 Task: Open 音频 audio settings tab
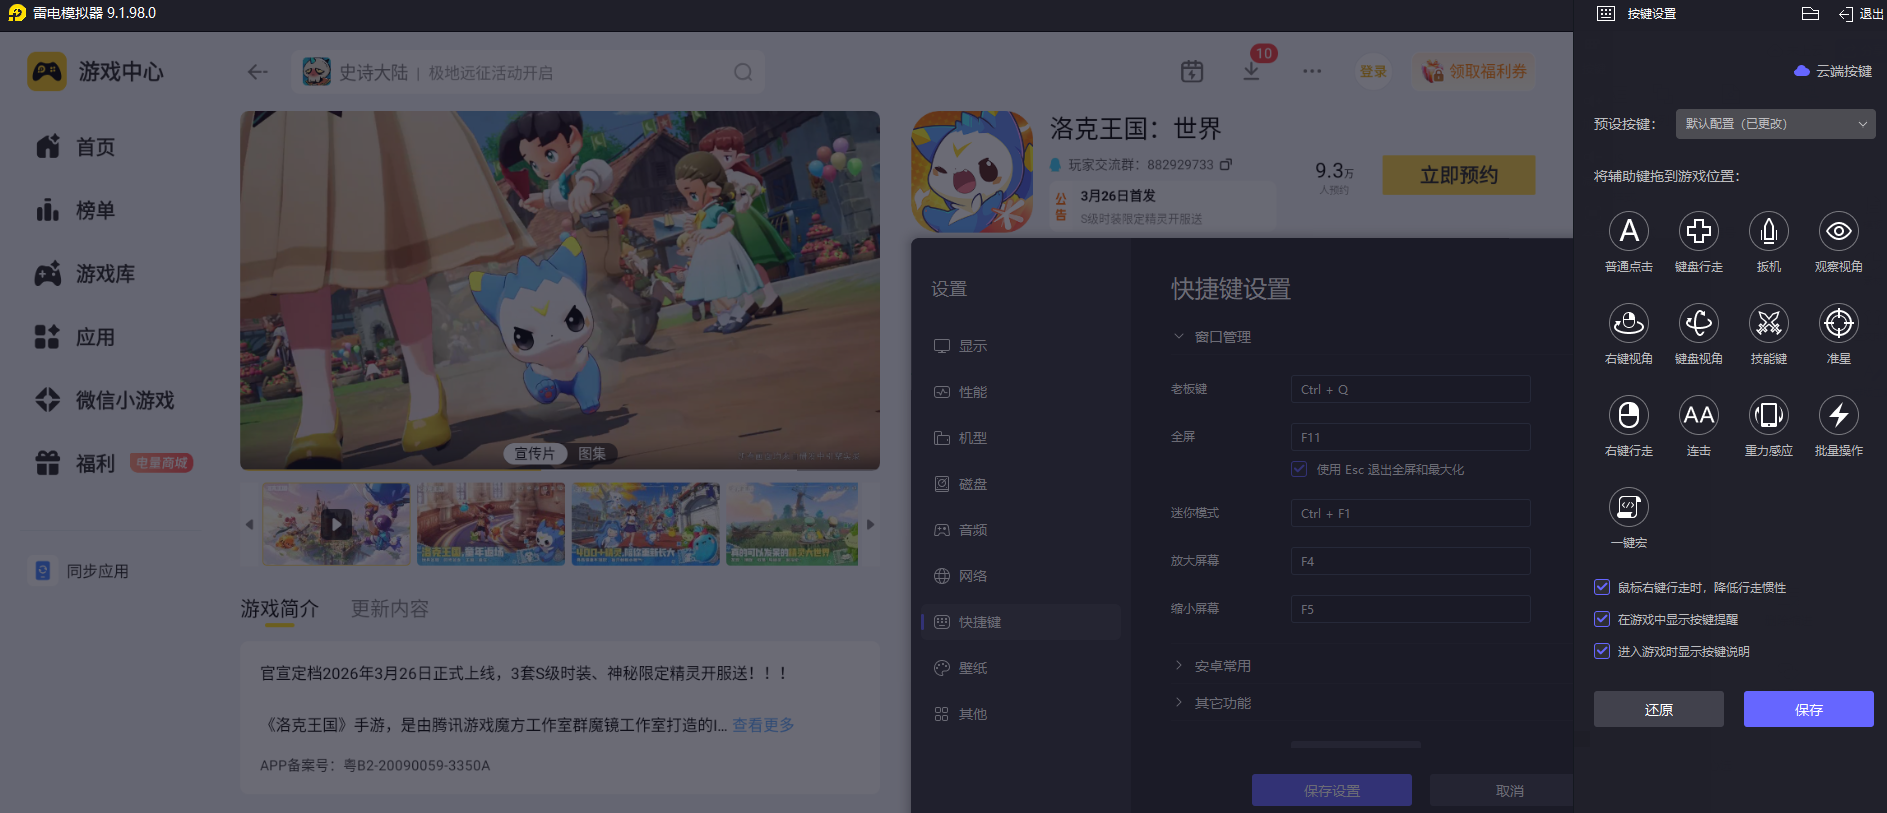1020,530
